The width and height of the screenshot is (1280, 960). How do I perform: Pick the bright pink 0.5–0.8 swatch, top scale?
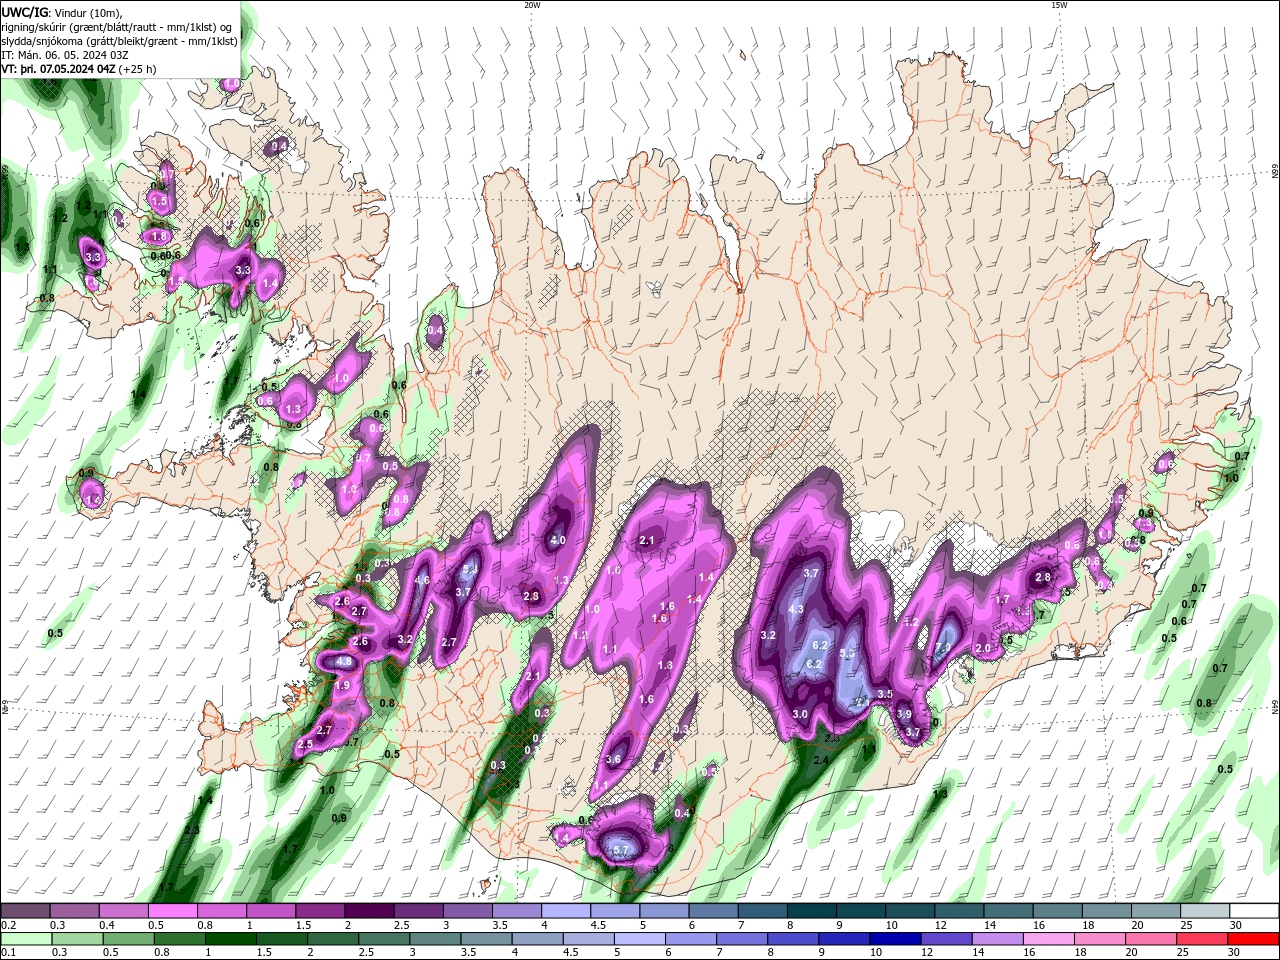tap(172, 910)
